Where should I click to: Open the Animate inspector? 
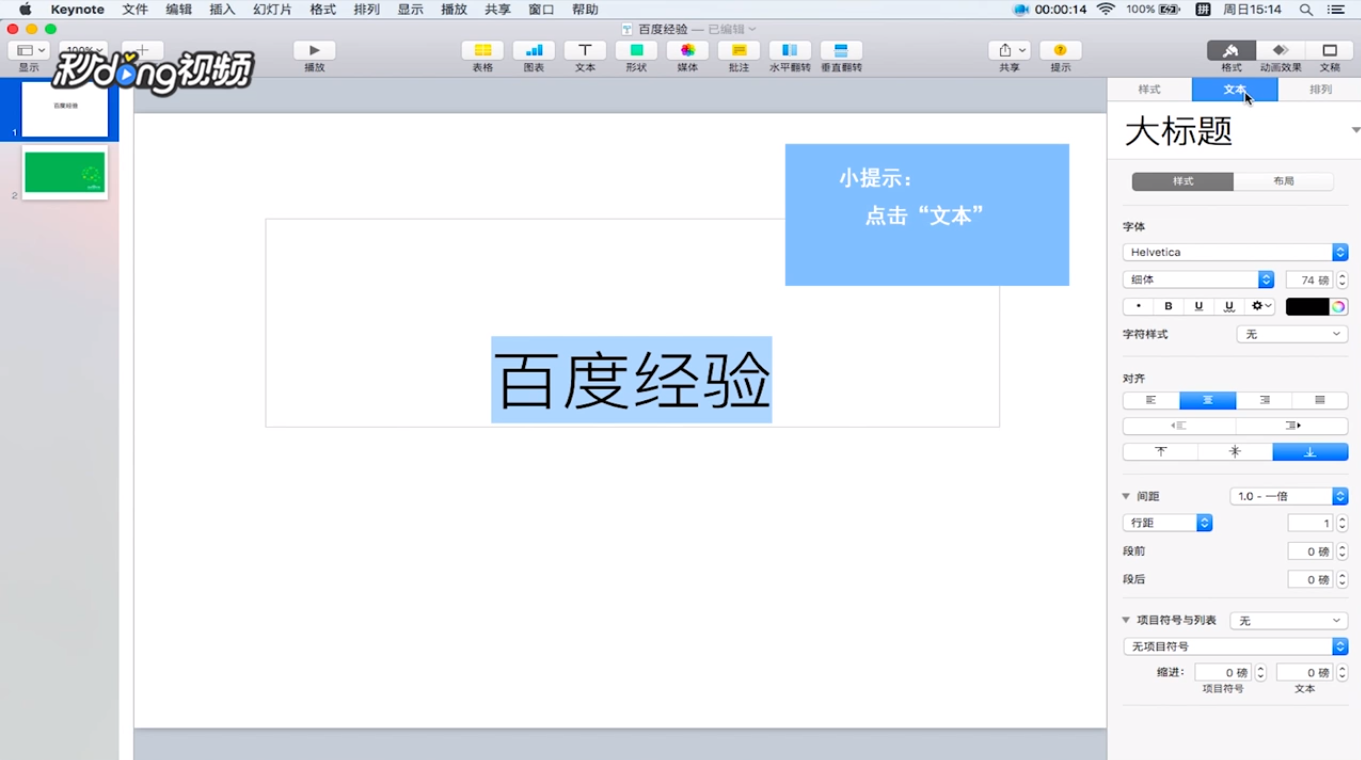[x=1280, y=50]
